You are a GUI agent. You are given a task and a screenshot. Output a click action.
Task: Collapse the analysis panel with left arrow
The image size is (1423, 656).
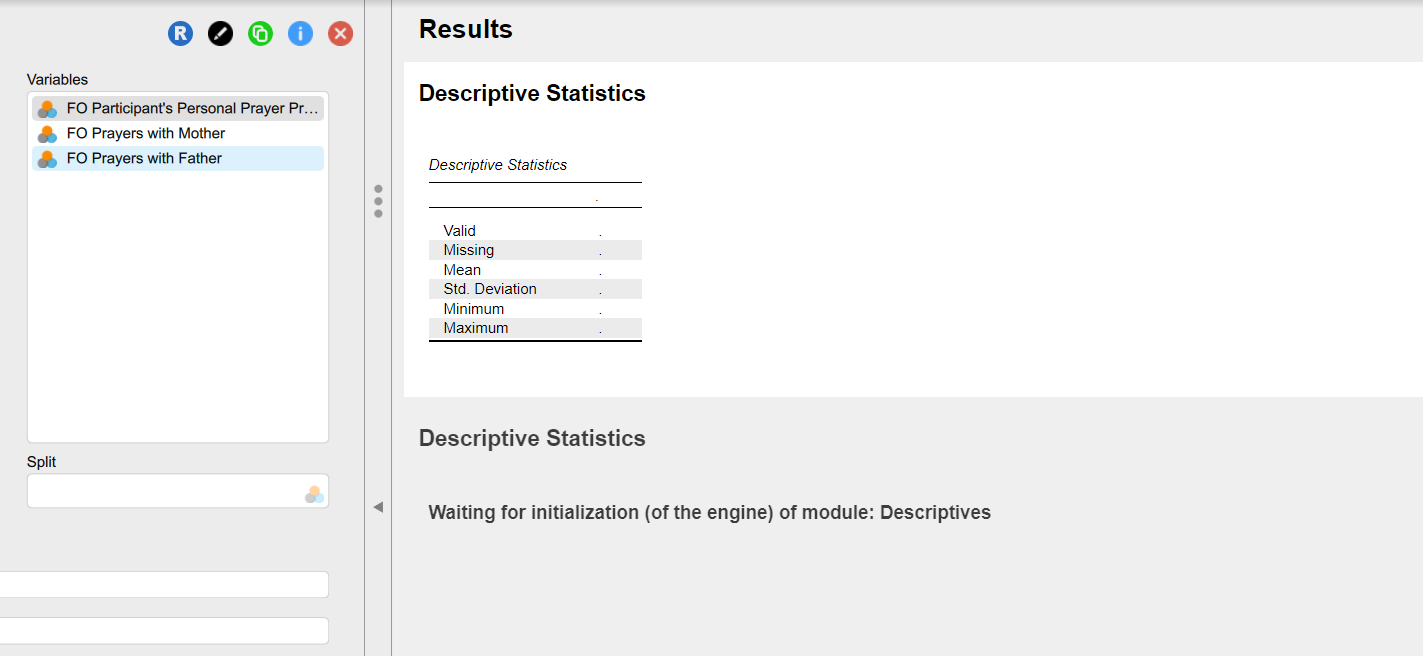click(x=378, y=507)
